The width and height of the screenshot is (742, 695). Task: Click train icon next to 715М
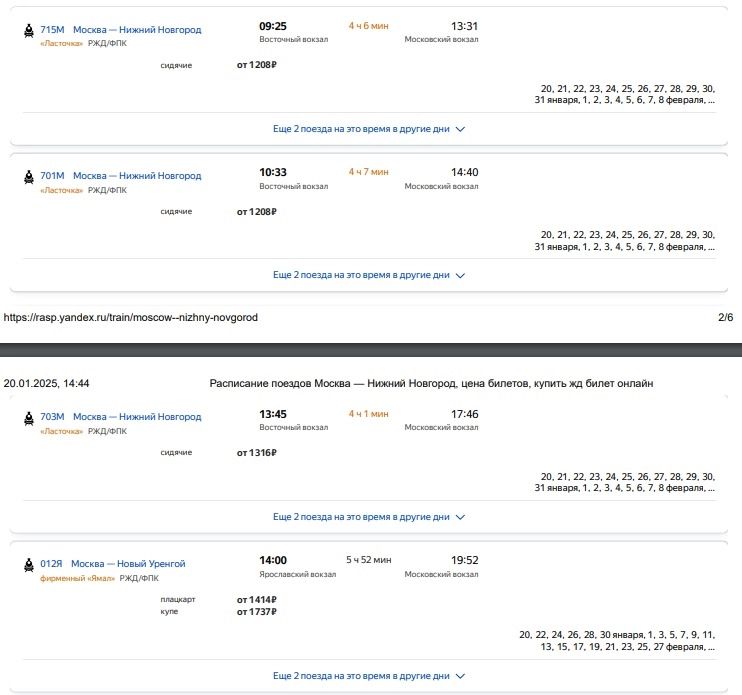pyautogui.click(x=28, y=31)
